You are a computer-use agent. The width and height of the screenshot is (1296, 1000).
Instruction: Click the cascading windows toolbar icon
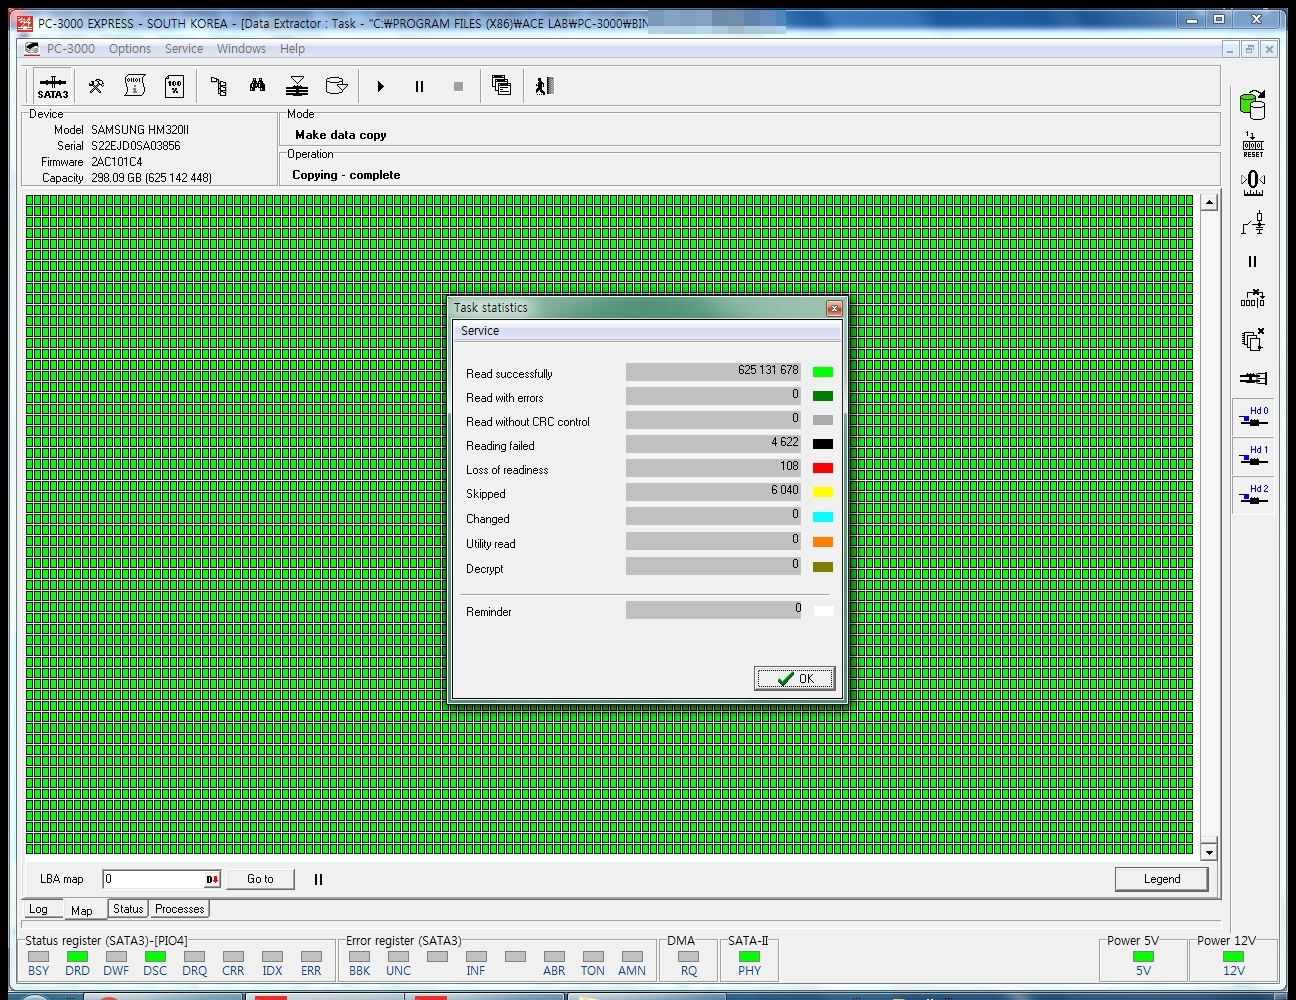[x=501, y=86]
